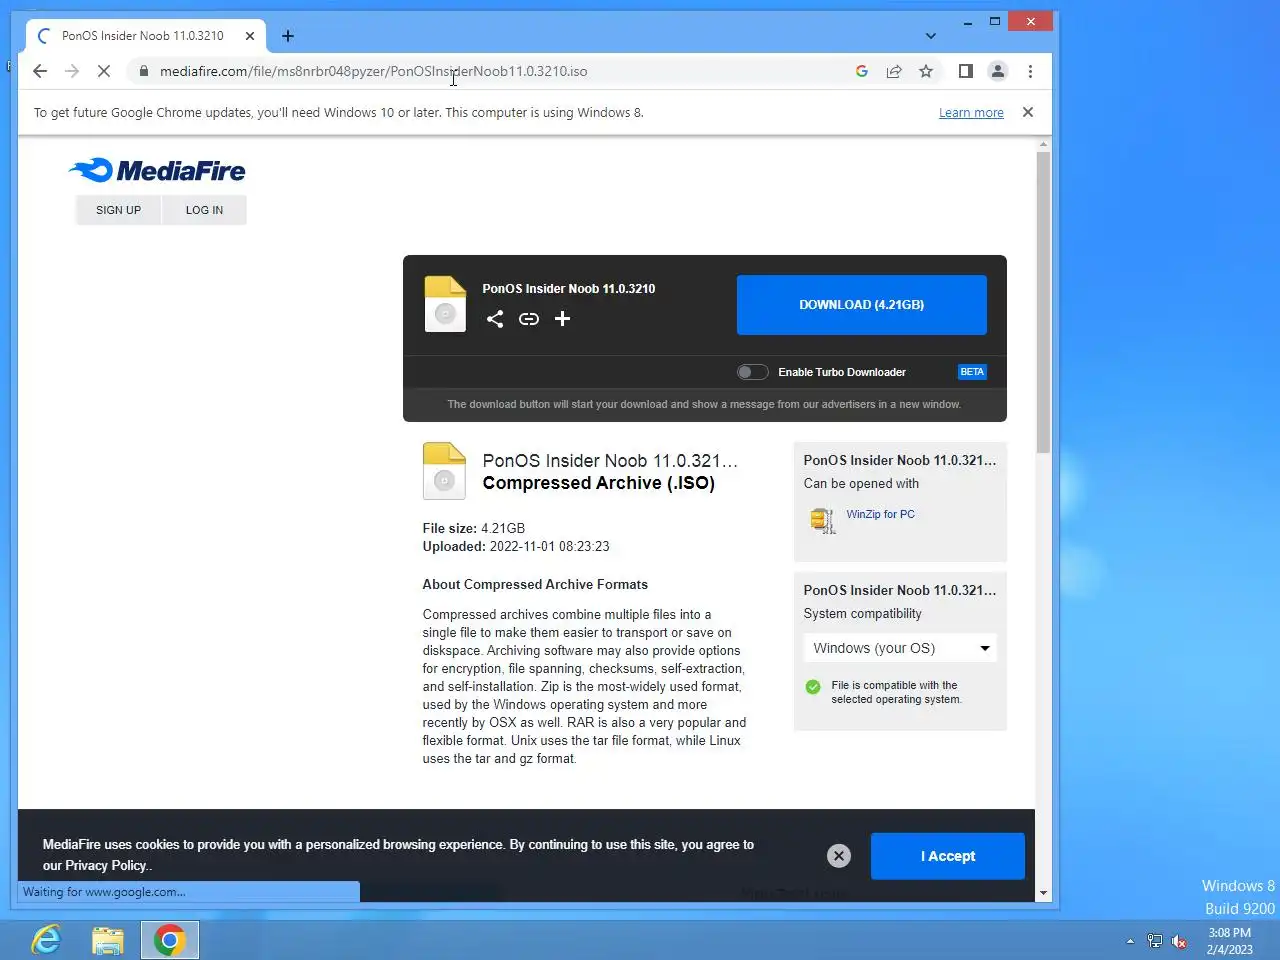Viewport: 1280px width, 960px height.
Task: Show hidden system tray icons
Action: [x=1130, y=941]
